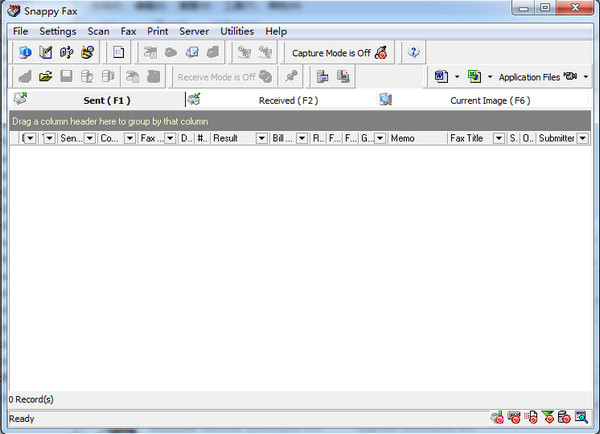Open the Fax menu

[129, 31]
